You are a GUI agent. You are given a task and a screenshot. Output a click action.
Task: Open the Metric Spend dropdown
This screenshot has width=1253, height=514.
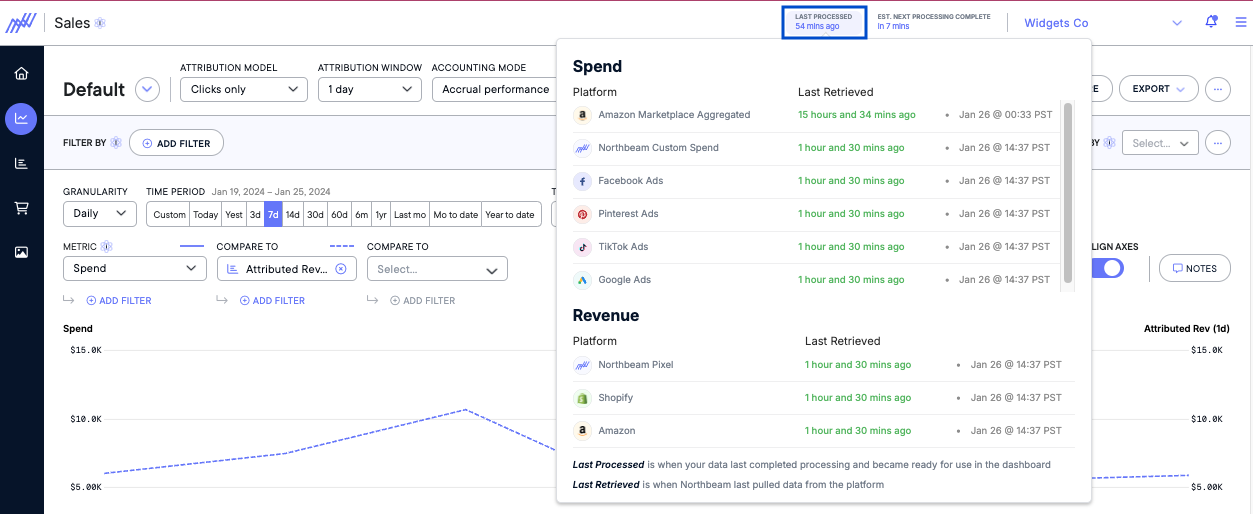pyautogui.click(x=134, y=268)
